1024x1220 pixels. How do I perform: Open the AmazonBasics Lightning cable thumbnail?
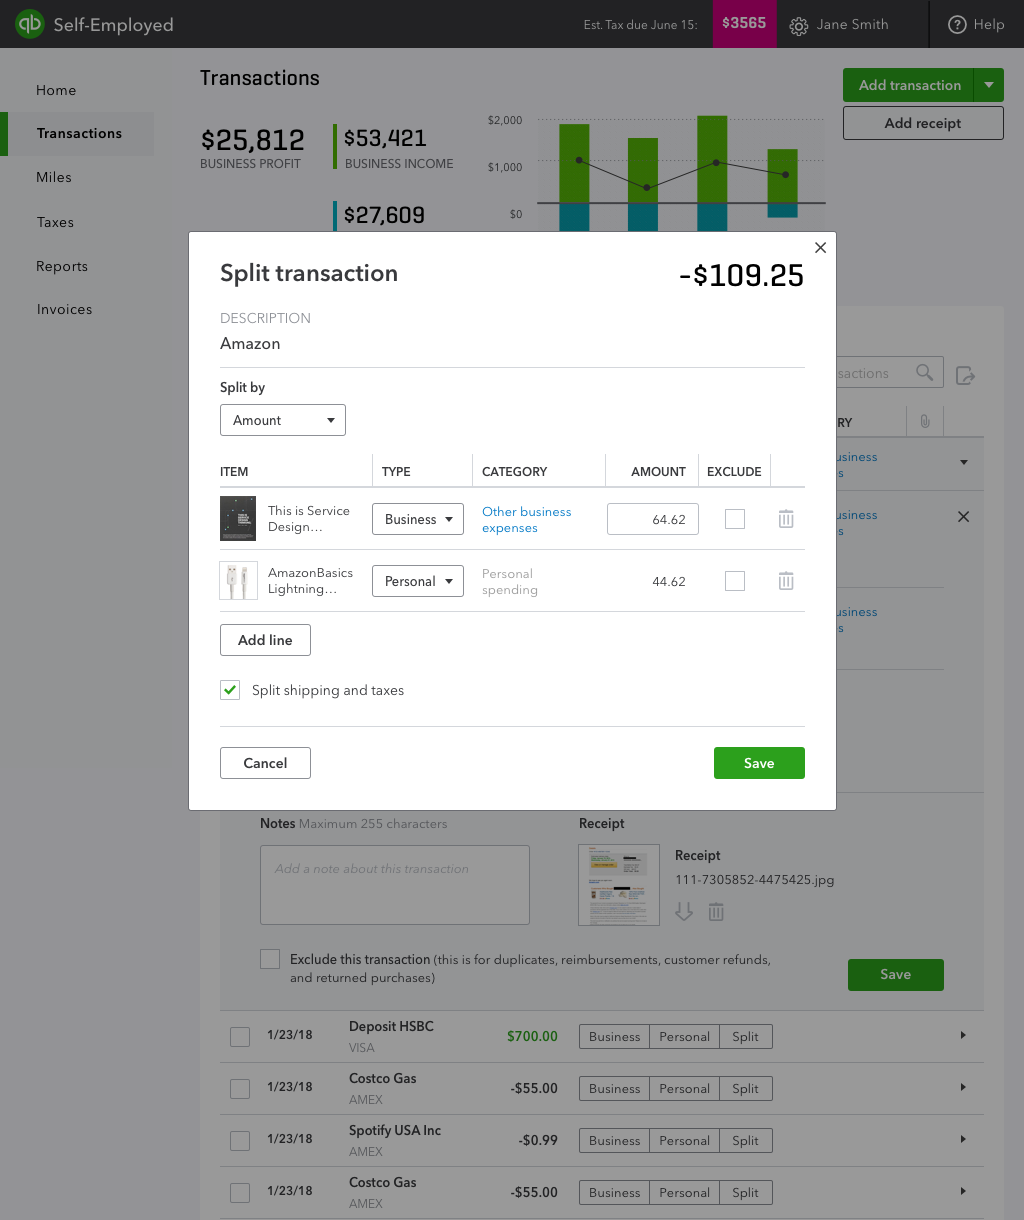[238, 581]
